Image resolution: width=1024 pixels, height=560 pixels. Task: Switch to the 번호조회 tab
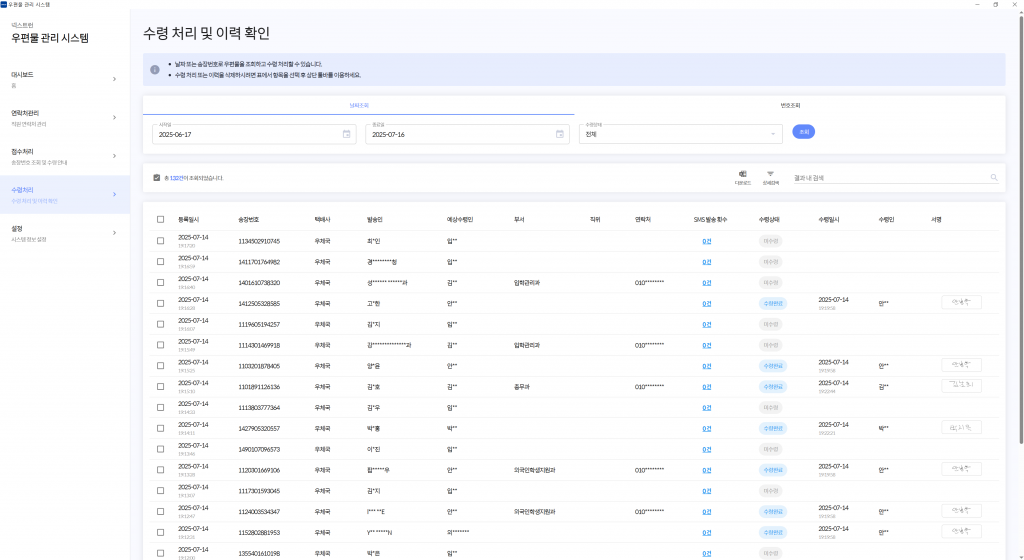[789, 105]
